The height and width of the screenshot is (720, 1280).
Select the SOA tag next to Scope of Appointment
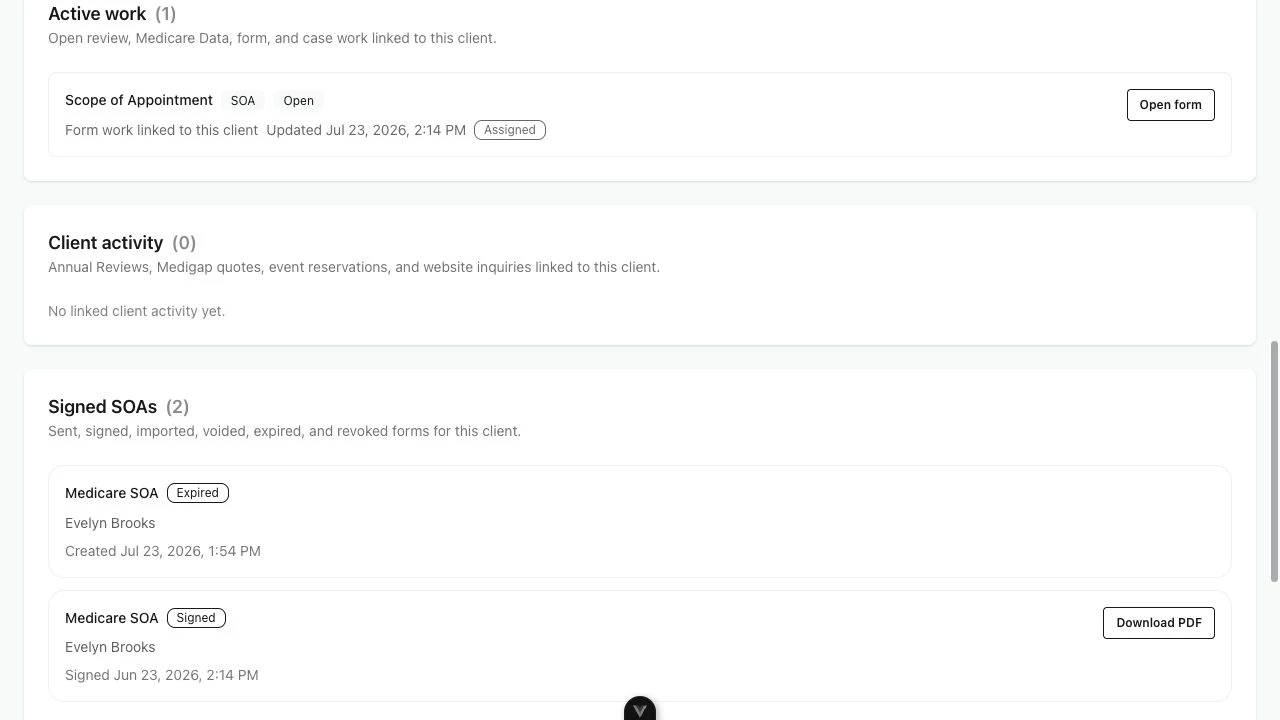243,101
